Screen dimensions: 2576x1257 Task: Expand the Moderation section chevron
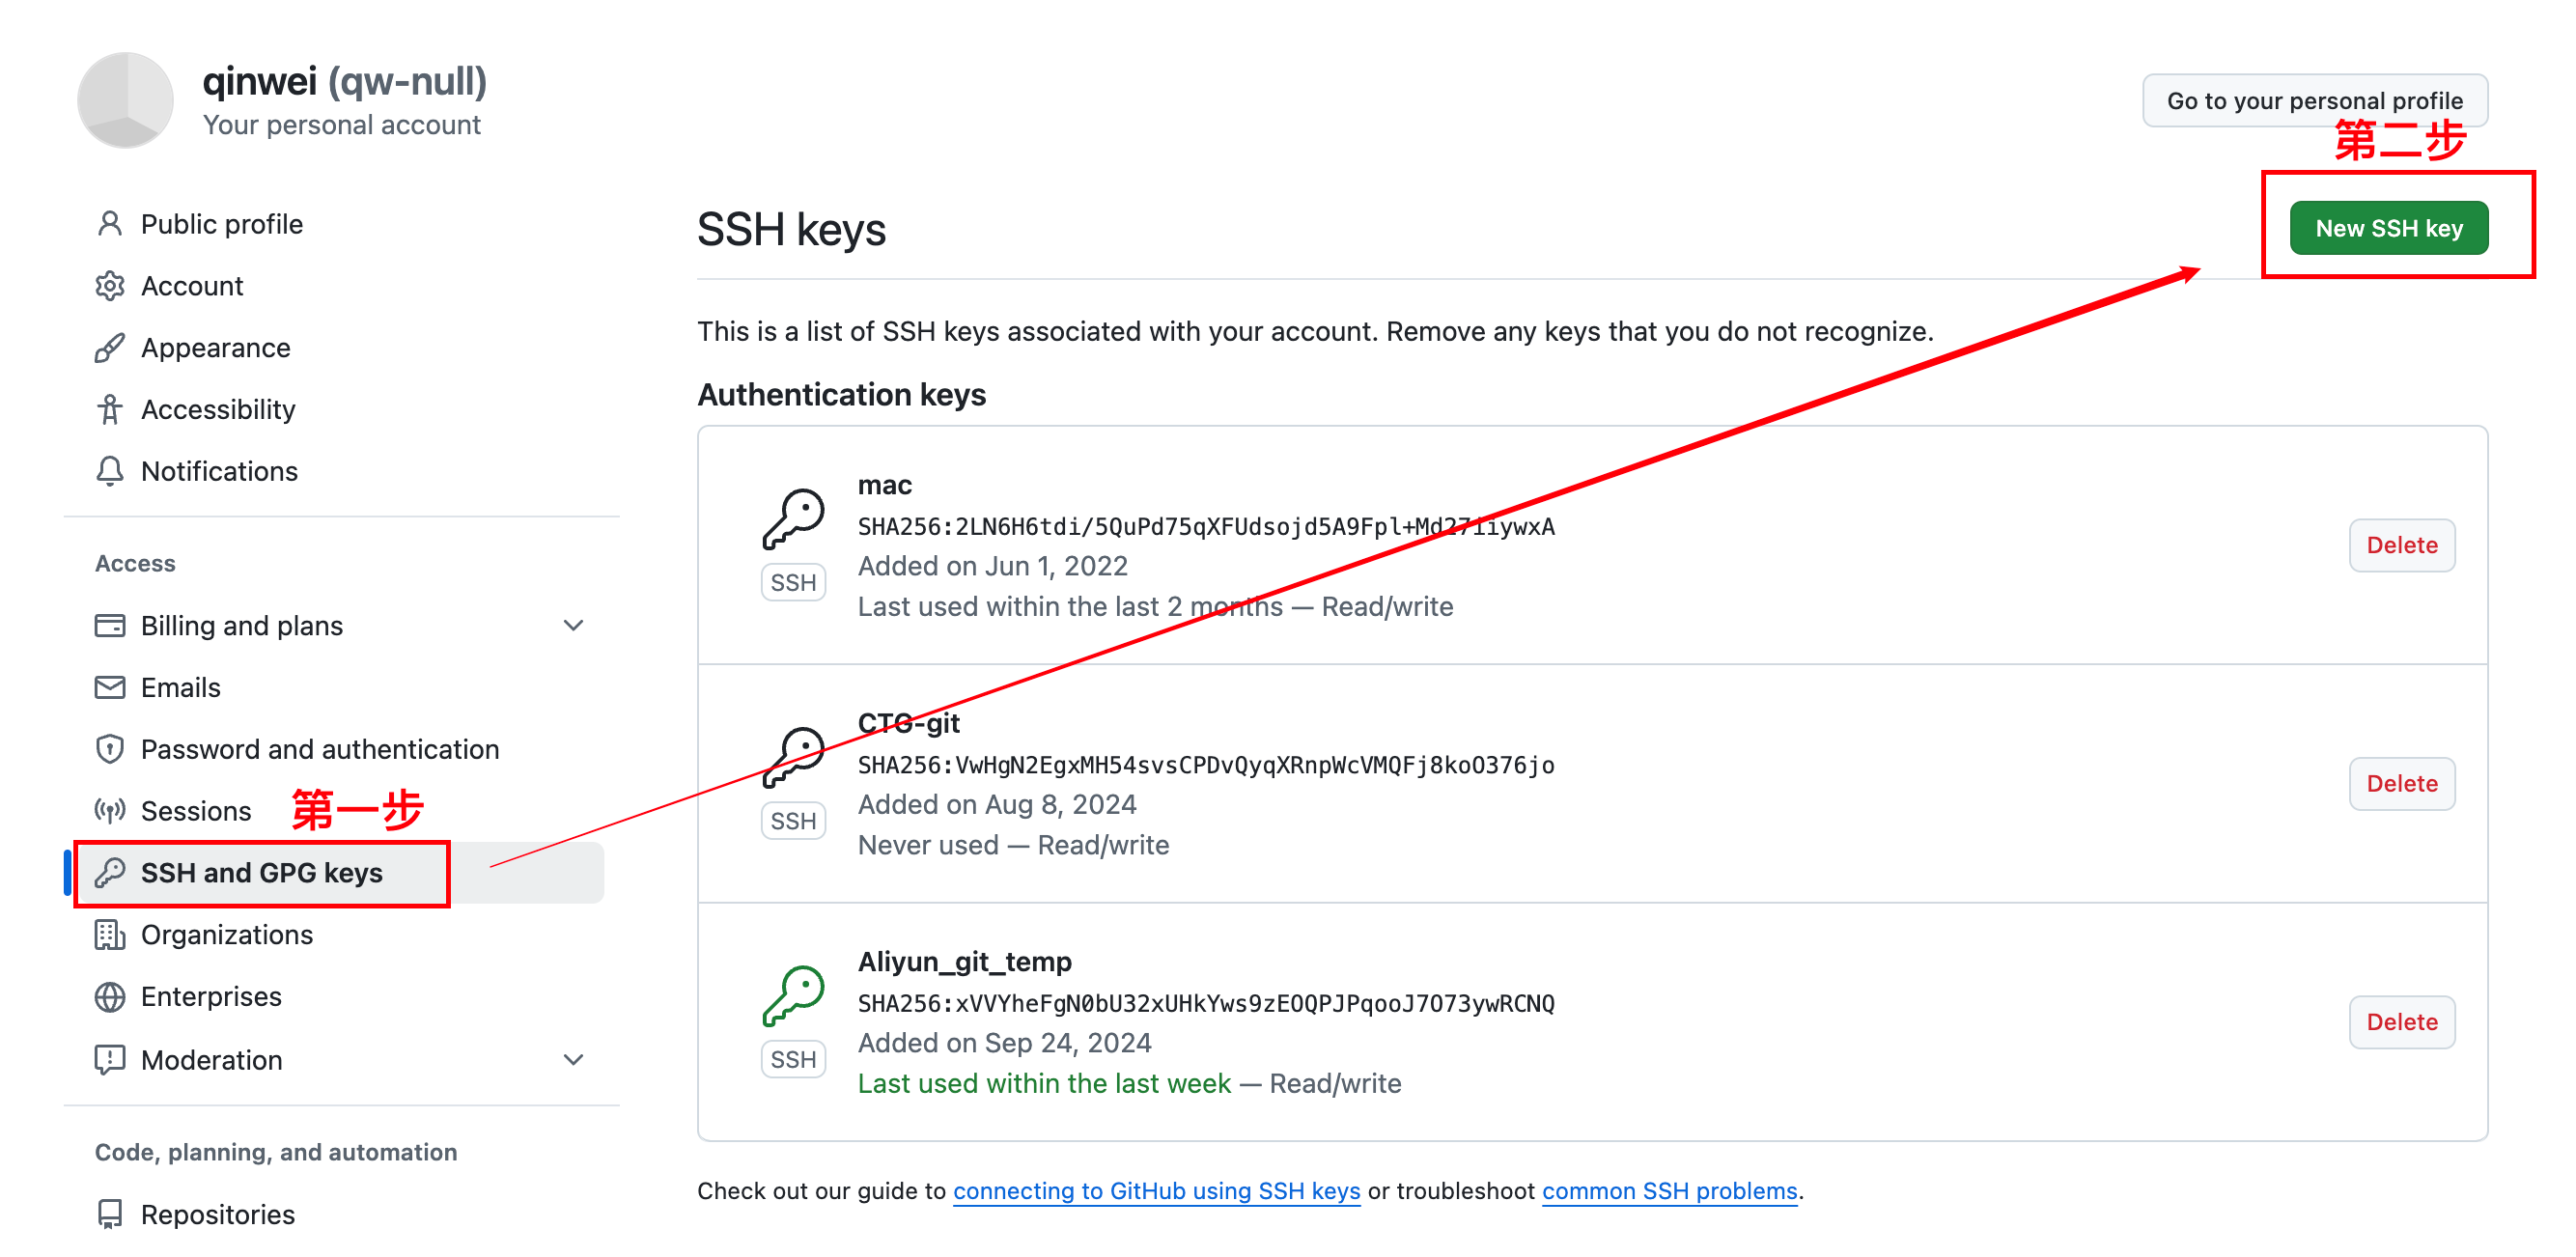coord(573,1060)
